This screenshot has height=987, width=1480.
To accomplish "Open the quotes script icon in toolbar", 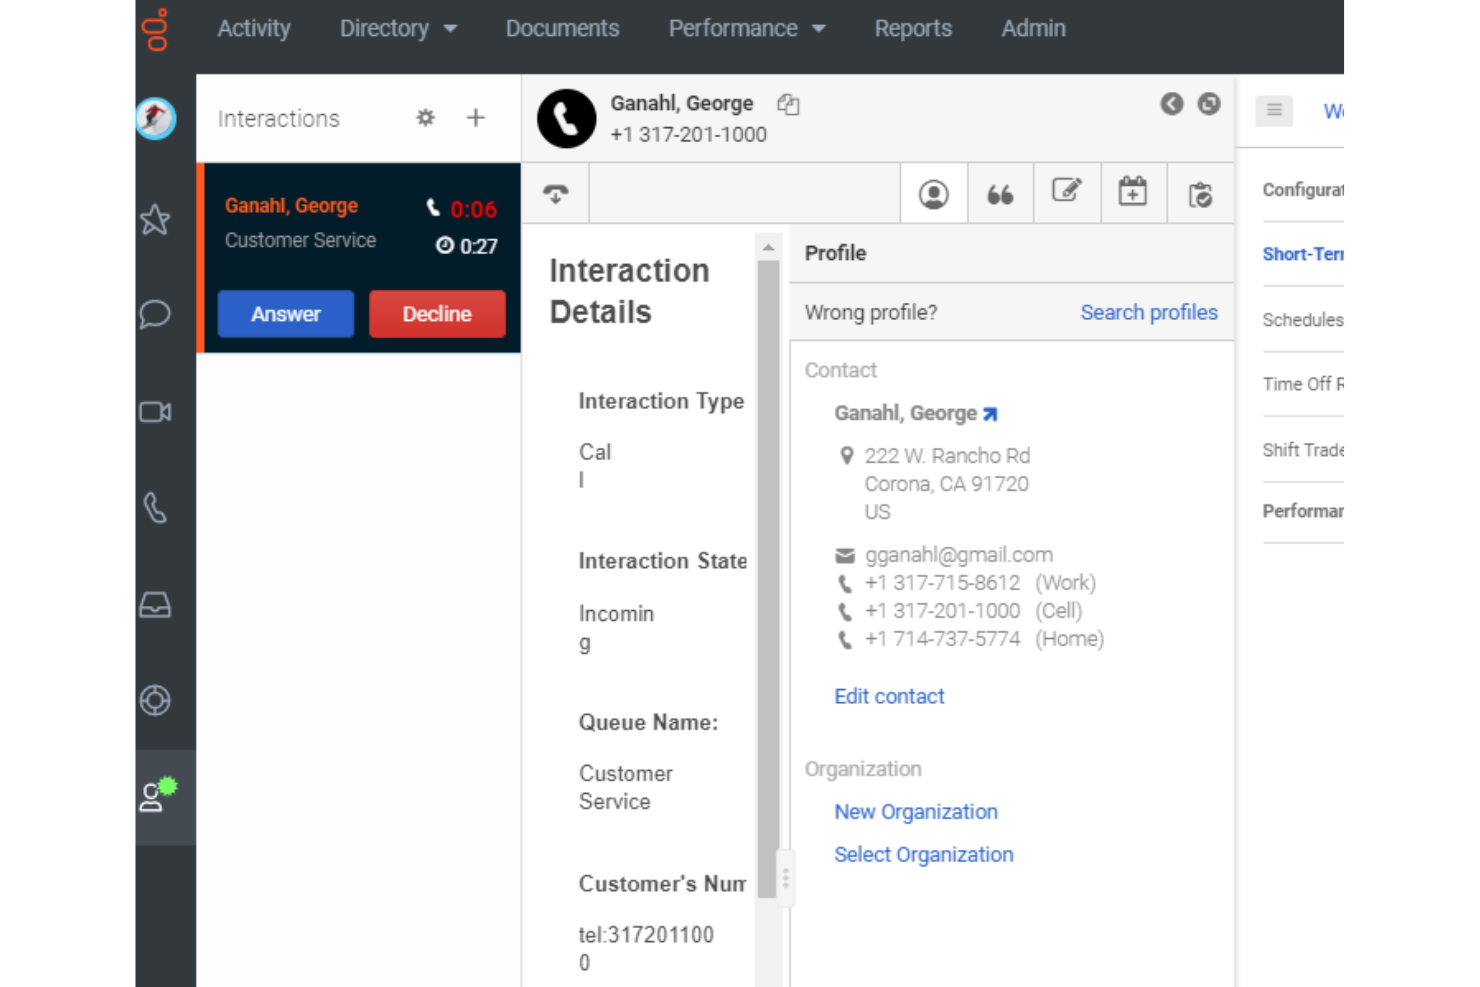I will [1000, 193].
